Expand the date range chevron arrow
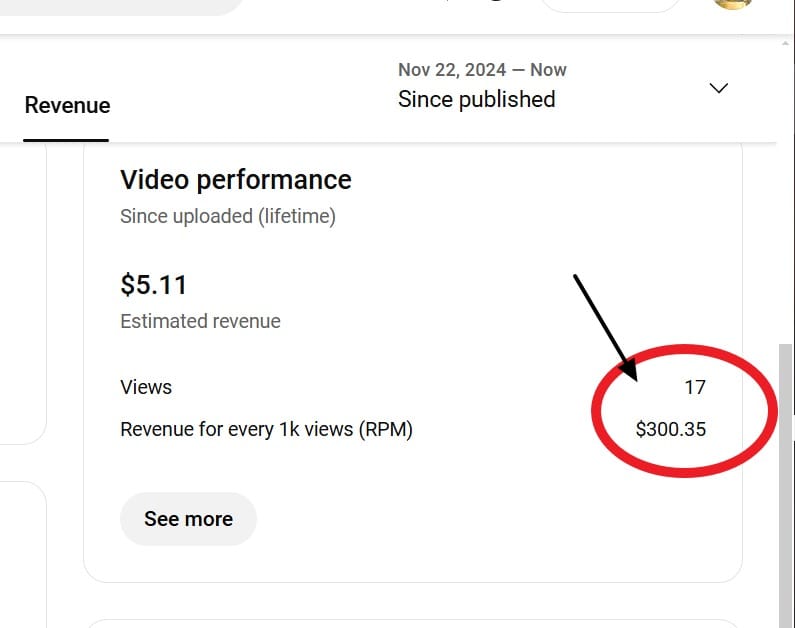Screen dimensions: 795x628 click(x=718, y=88)
